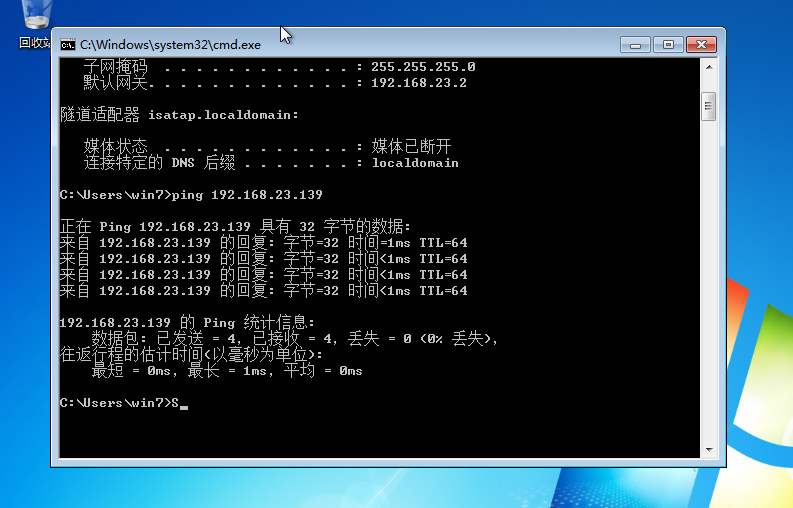
Task: Click the blinking cursor at the last prompt
Action: click(x=184, y=404)
